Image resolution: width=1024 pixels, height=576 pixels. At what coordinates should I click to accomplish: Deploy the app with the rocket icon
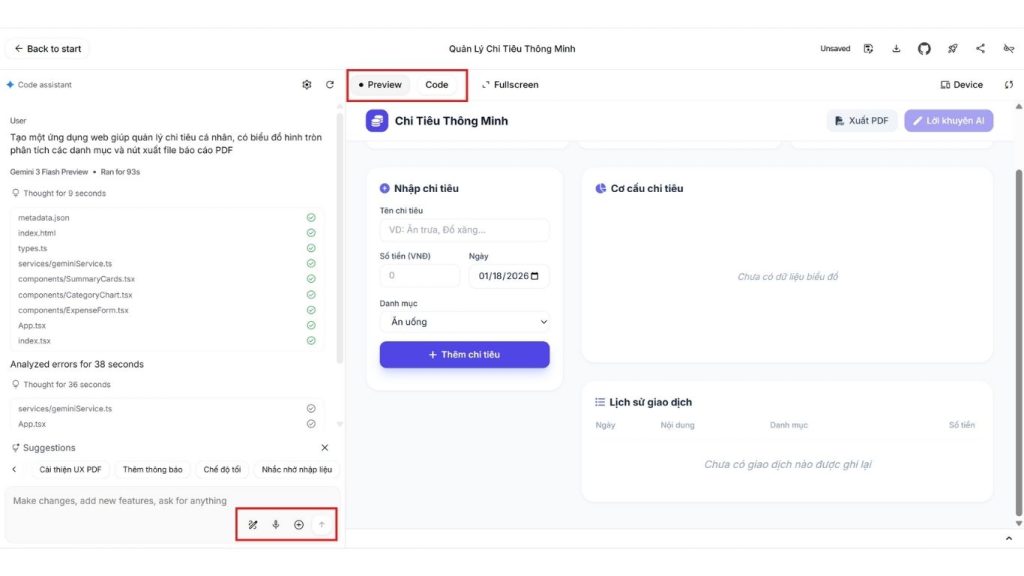tap(952, 48)
